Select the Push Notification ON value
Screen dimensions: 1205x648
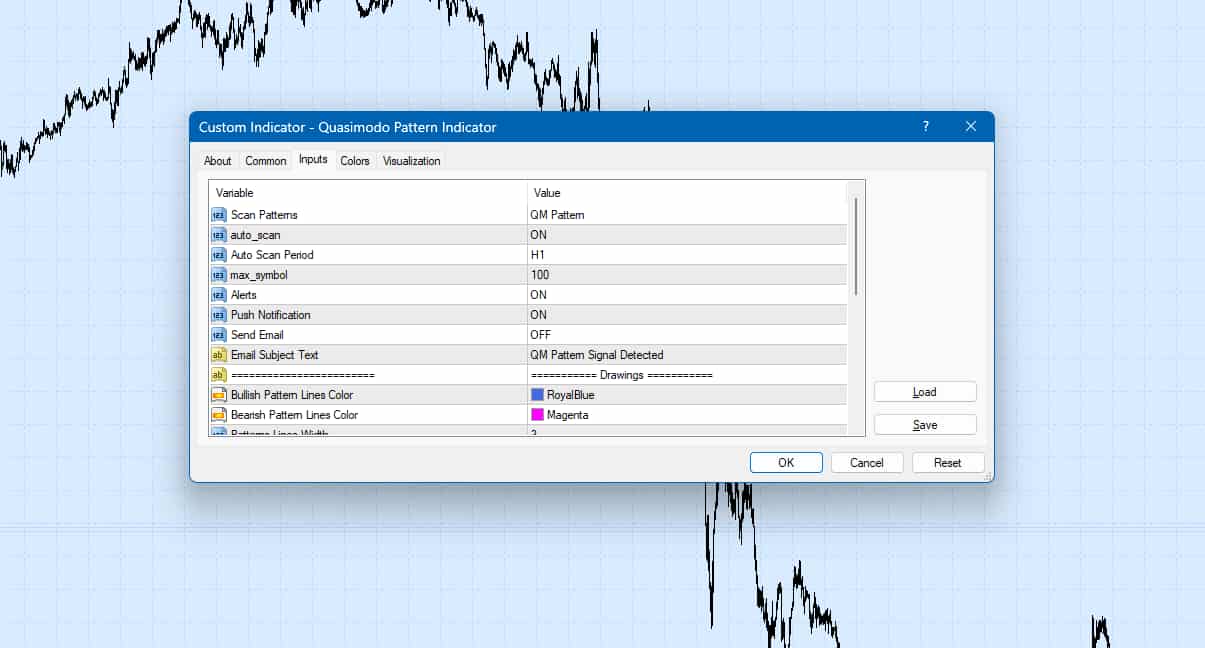[x=687, y=315]
